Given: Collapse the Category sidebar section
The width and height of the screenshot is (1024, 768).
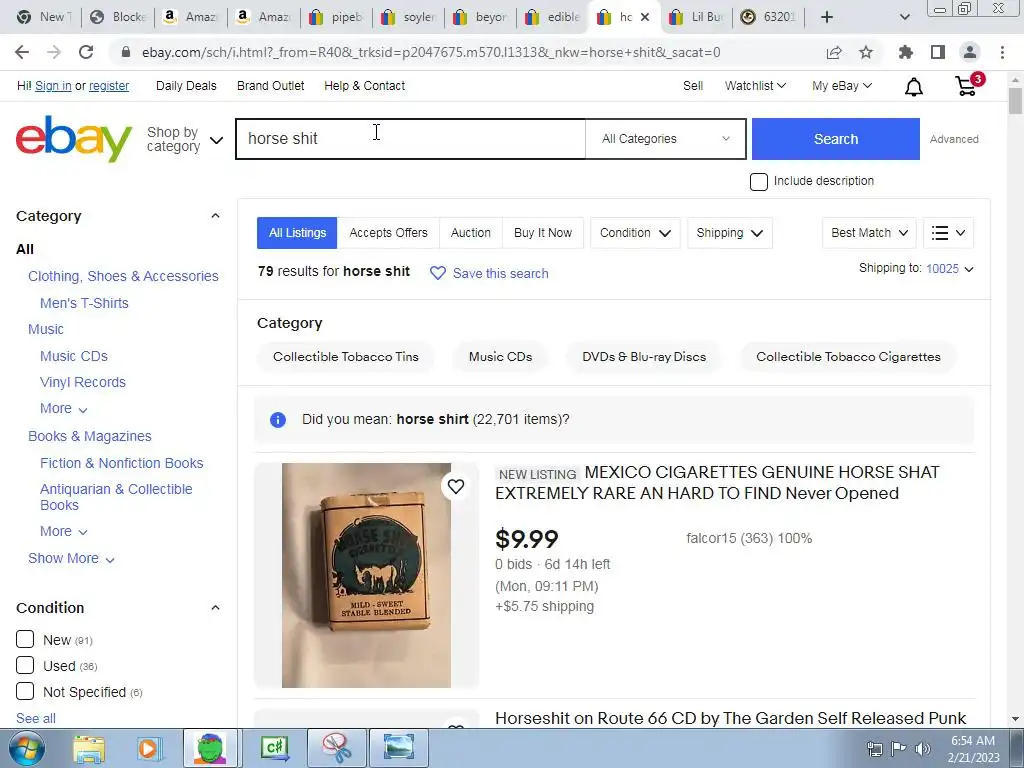Looking at the screenshot, I should point(216,216).
